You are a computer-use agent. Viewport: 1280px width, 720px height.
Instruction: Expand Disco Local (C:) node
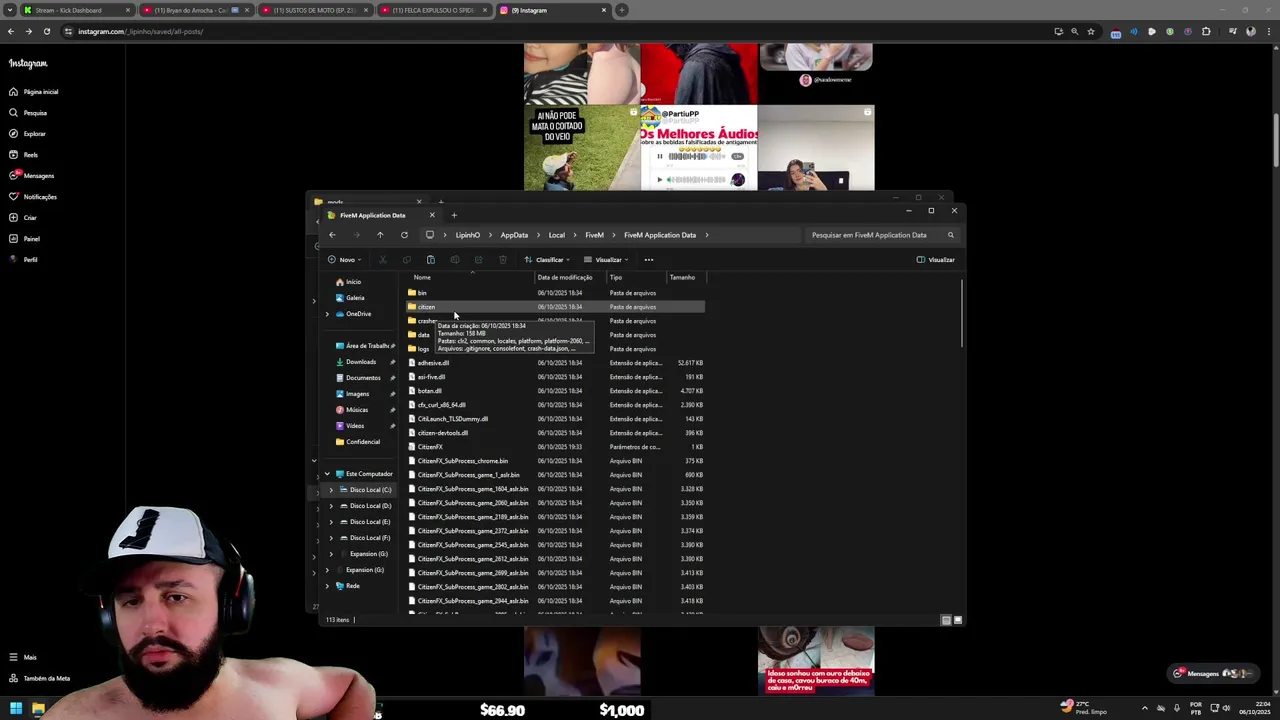(331, 490)
